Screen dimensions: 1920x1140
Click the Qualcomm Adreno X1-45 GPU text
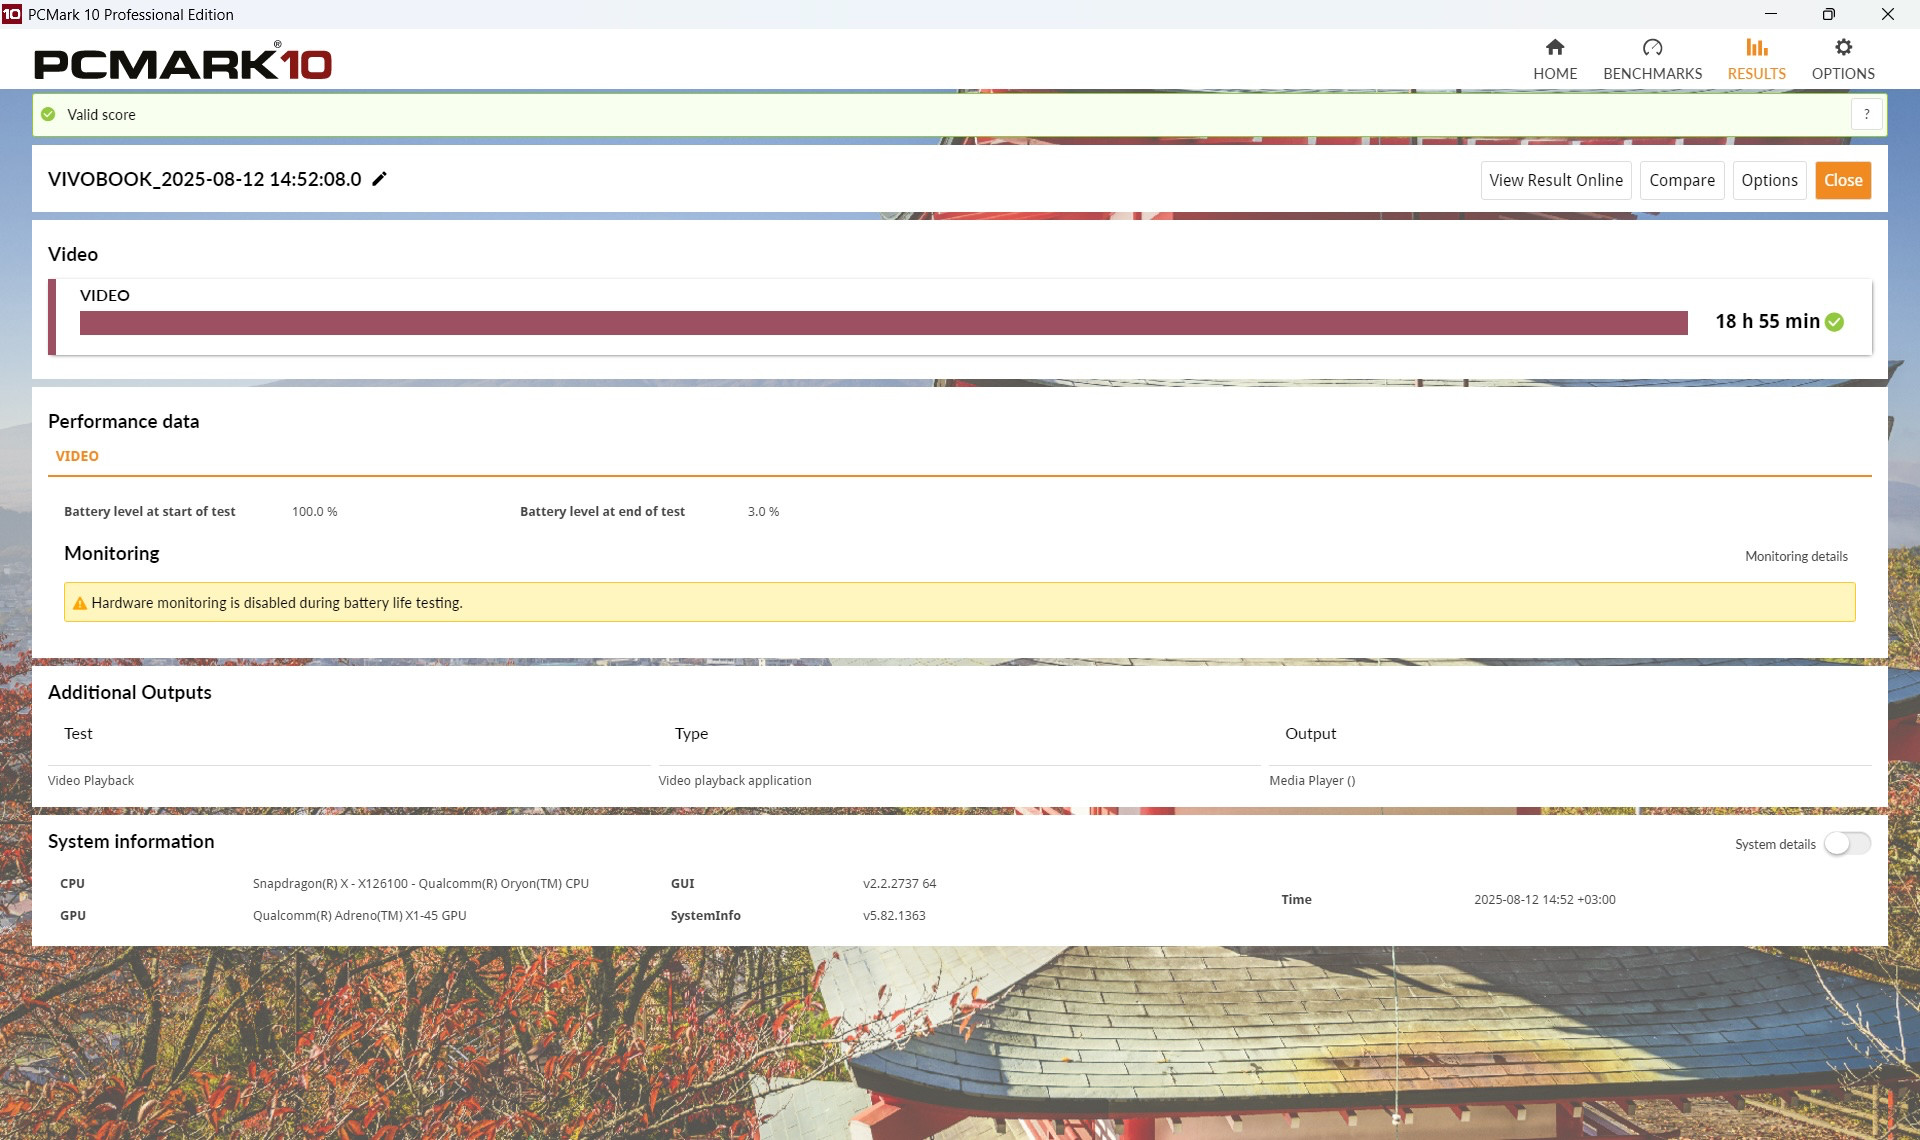coord(360,915)
